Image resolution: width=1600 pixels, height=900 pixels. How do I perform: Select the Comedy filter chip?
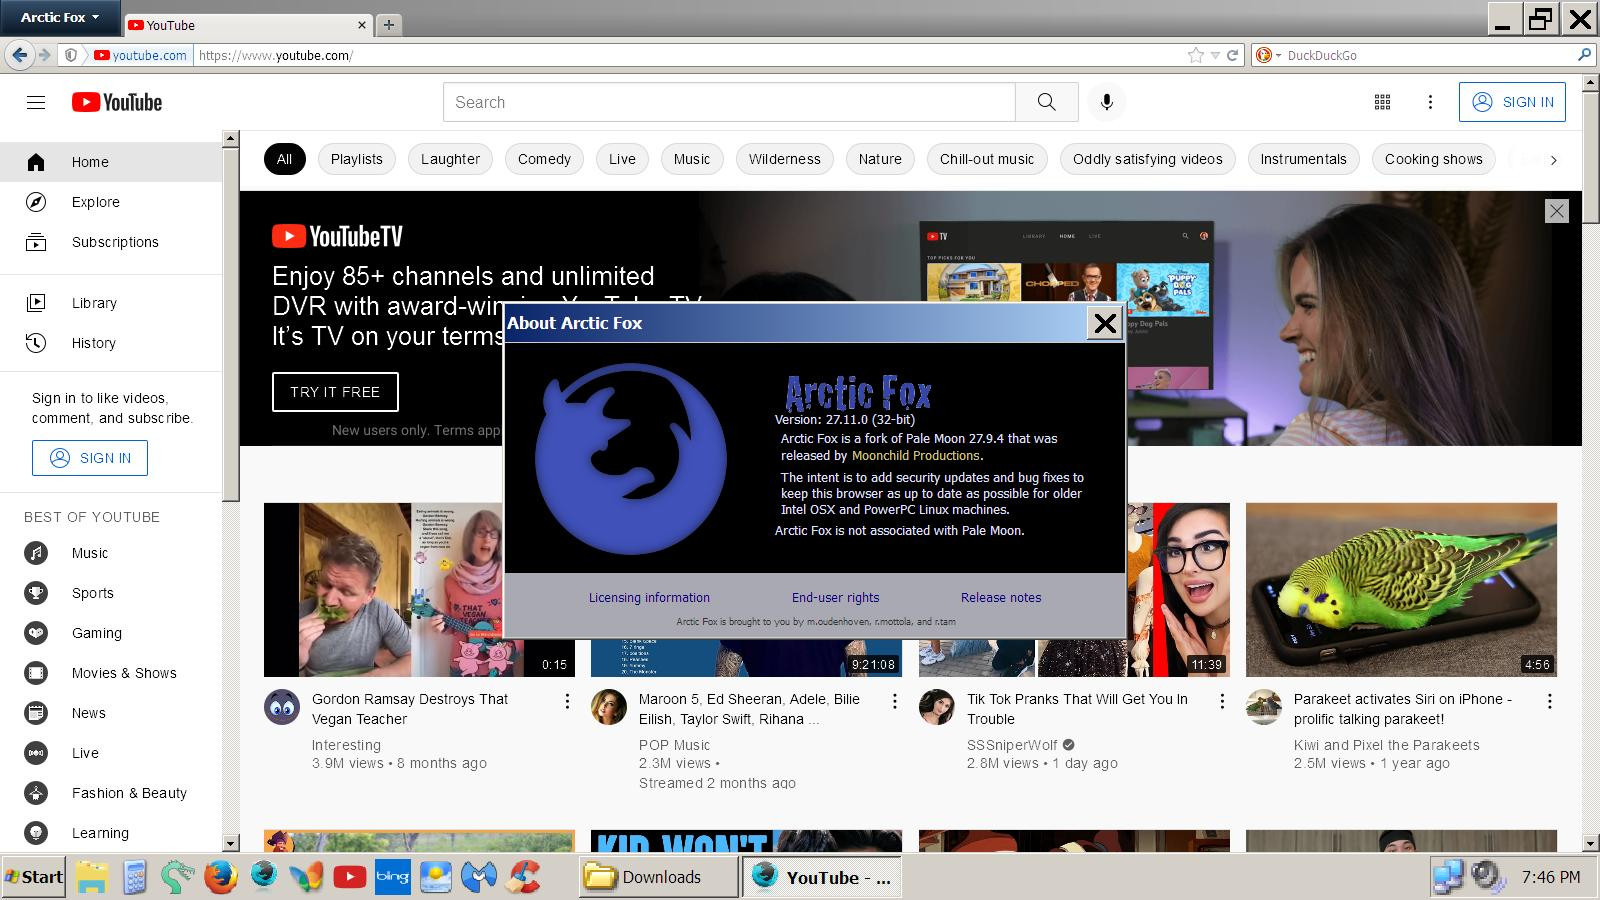pos(544,159)
